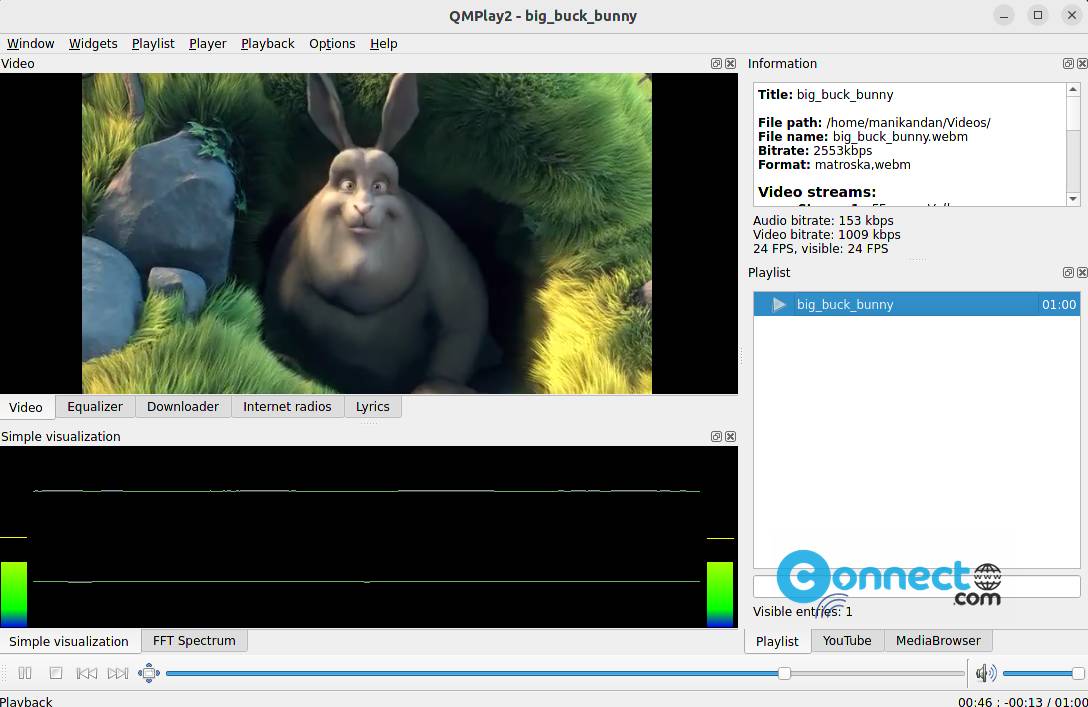Close the Information panel

pyautogui.click(x=1082, y=63)
